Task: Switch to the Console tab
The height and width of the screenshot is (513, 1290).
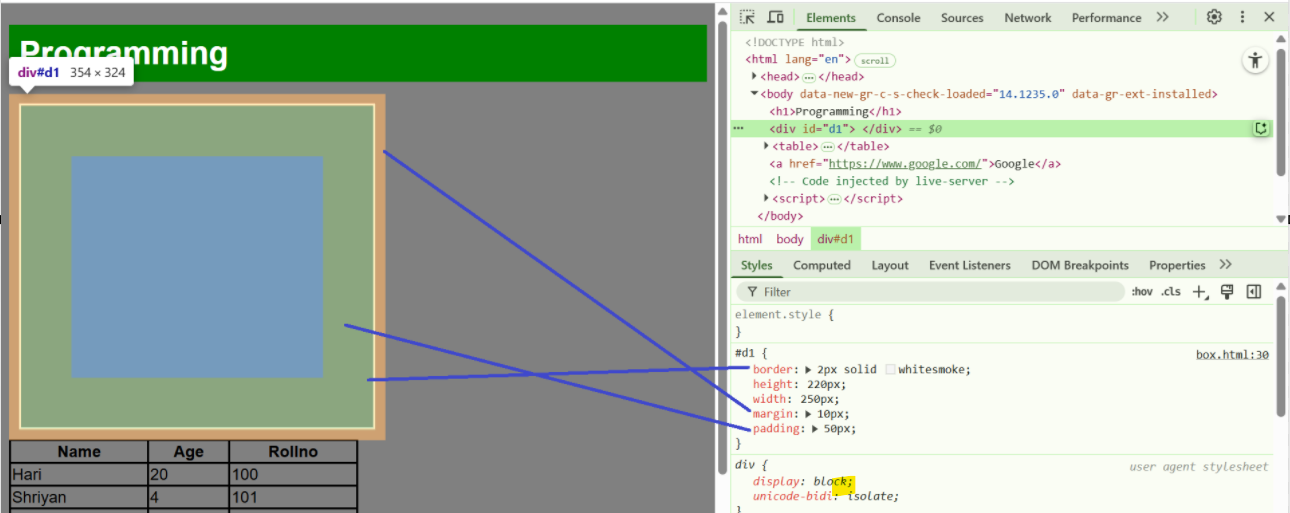Action: [898, 18]
